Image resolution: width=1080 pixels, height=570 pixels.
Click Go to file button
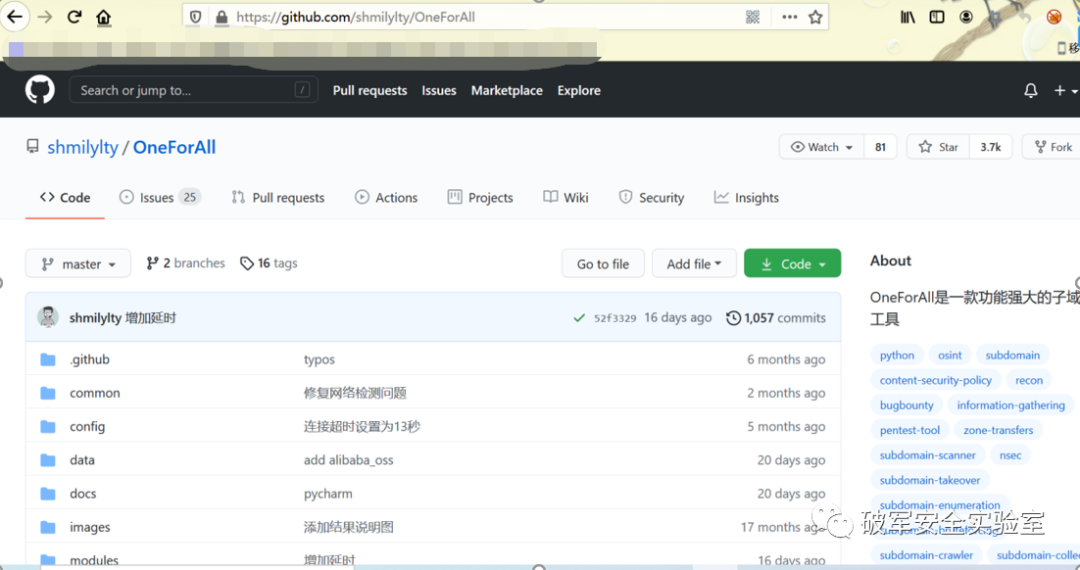coord(603,264)
